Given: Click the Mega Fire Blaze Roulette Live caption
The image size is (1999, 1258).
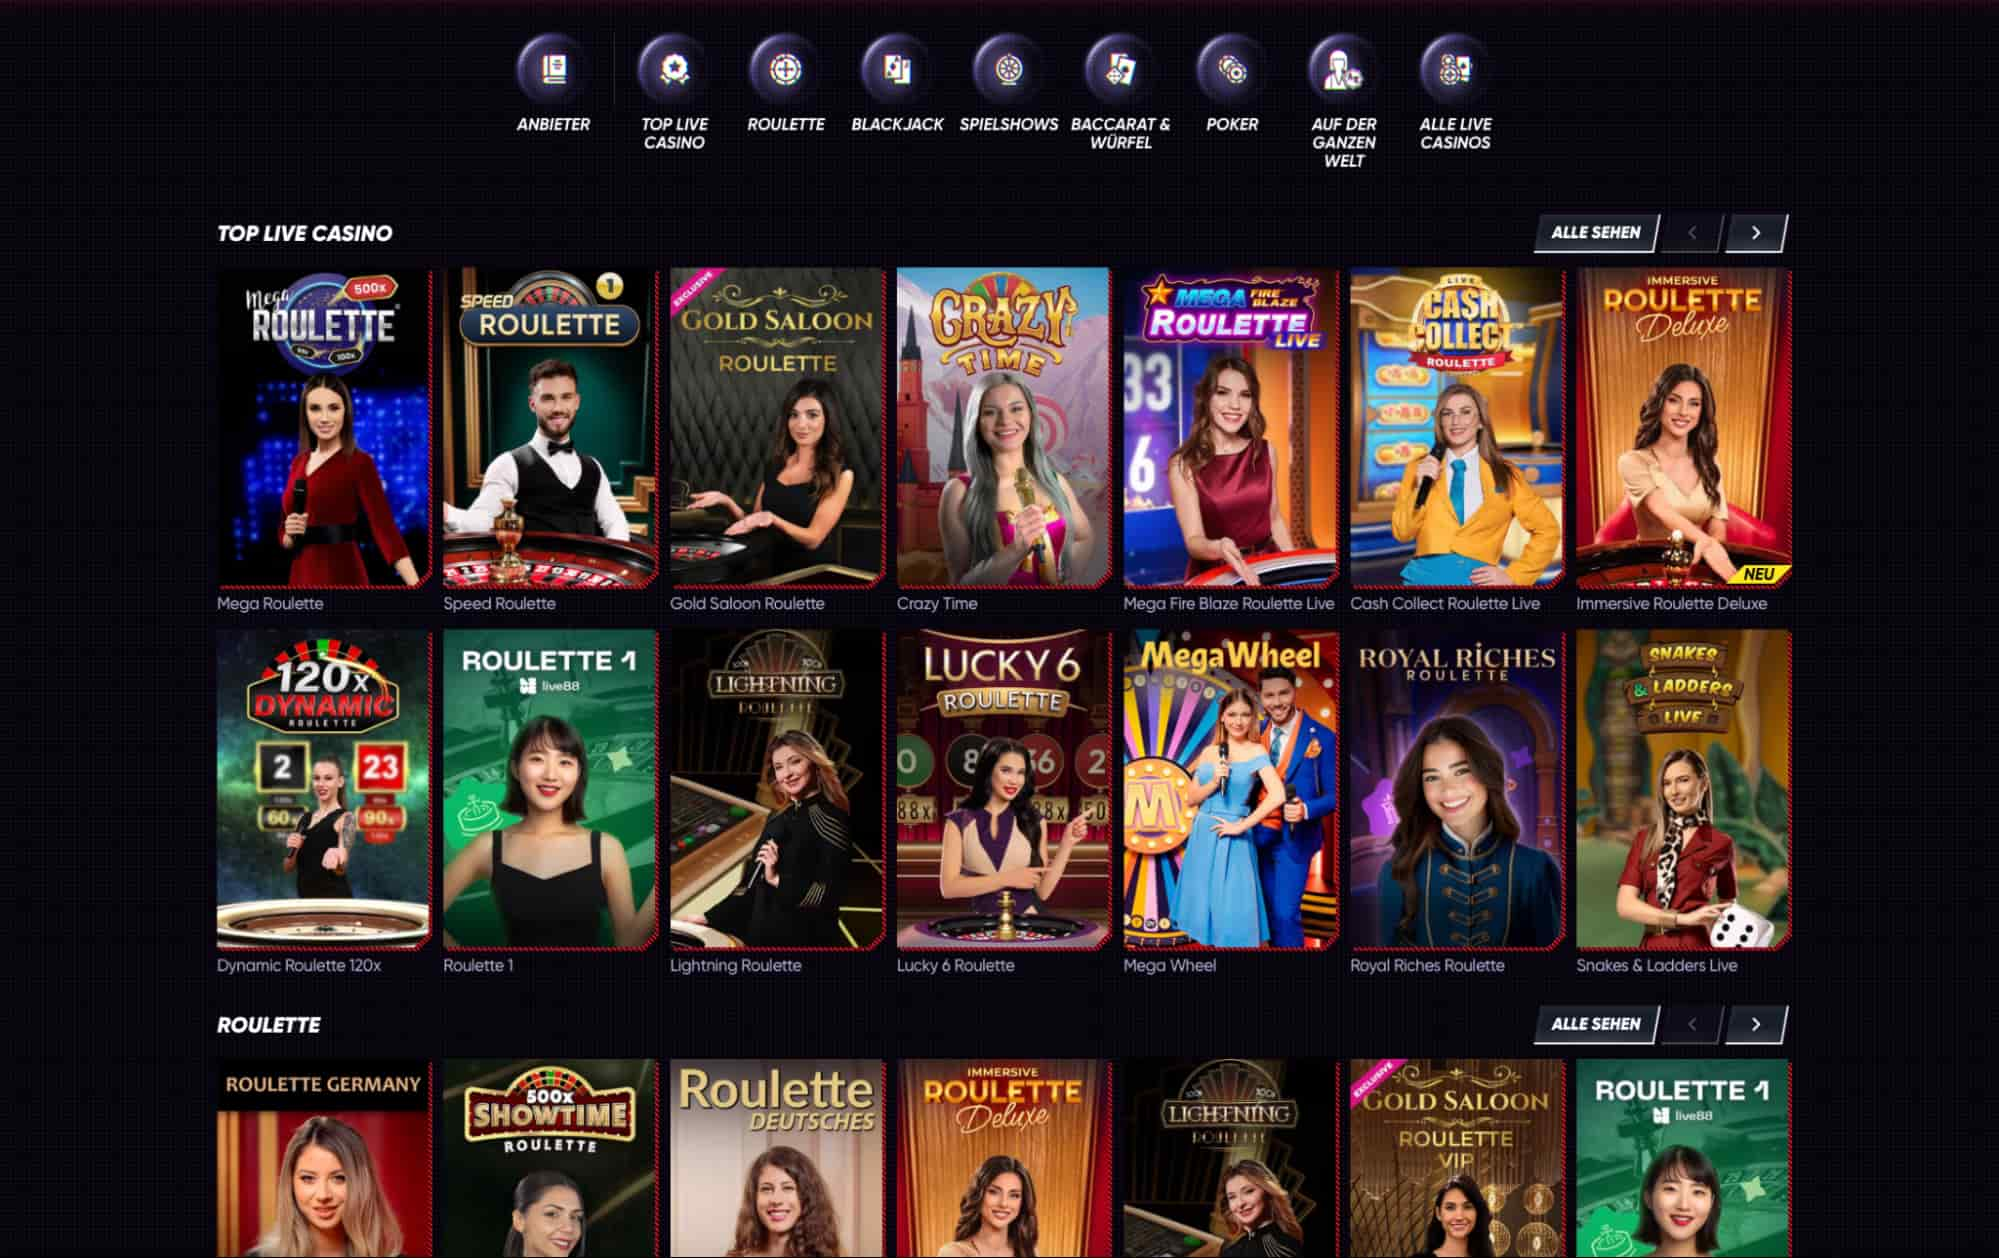Looking at the screenshot, I should pyautogui.click(x=1229, y=603).
